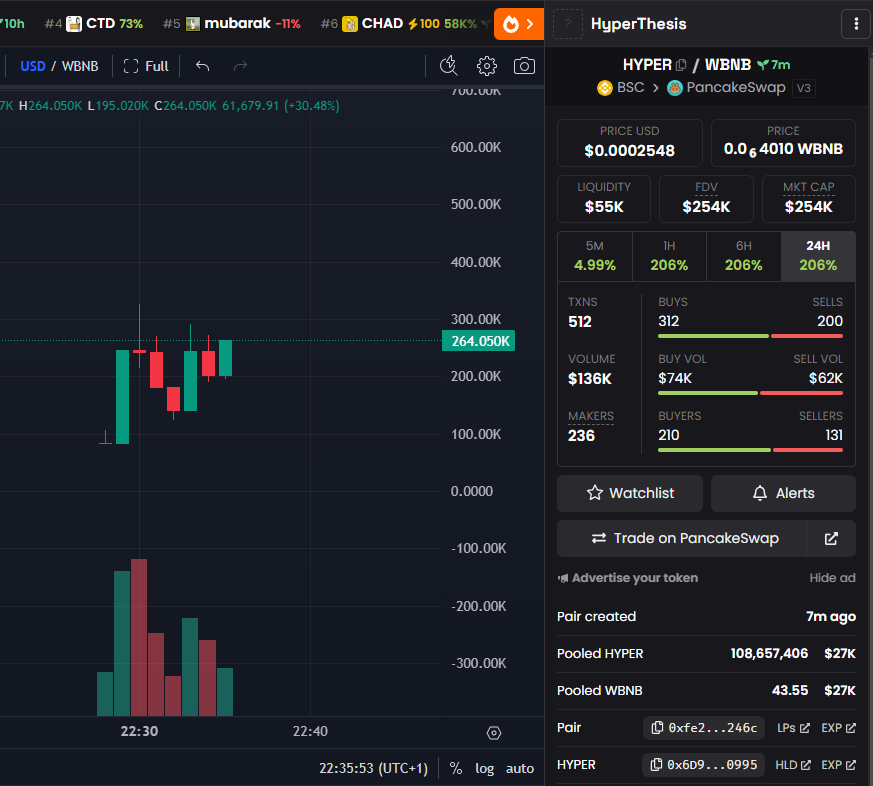This screenshot has width=873, height=786.
Task: Click the Pair created 7m ago value
Action: pos(831,617)
